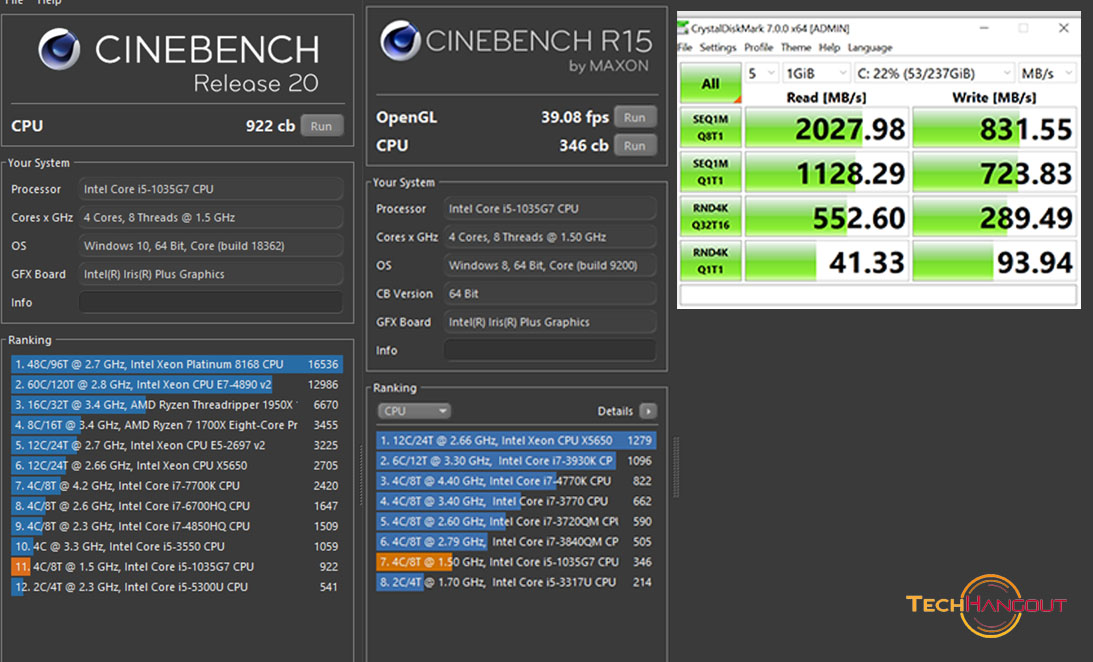Click the R20 GFX Board field value
The height and width of the screenshot is (662, 1093).
tap(211, 274)
